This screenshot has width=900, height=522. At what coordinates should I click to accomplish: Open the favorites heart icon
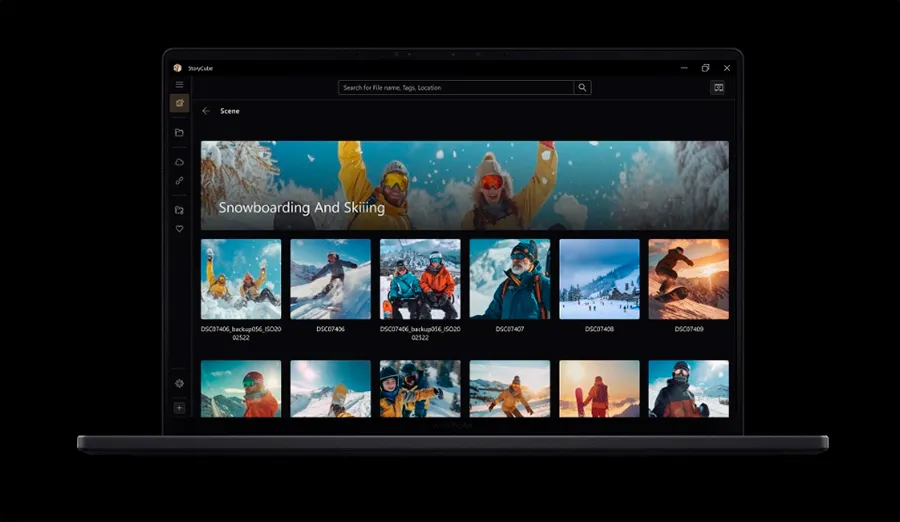pos(179,229)
